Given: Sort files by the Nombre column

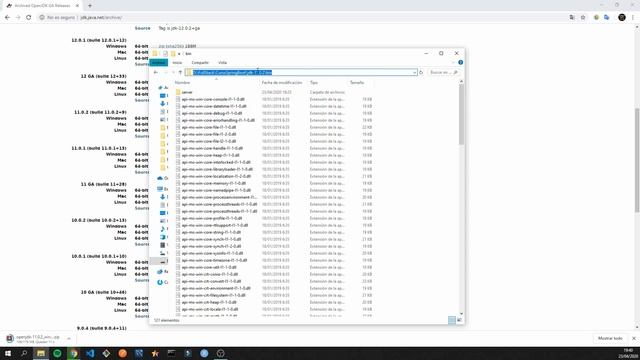Looking at the screenshot, I should 182,82.
